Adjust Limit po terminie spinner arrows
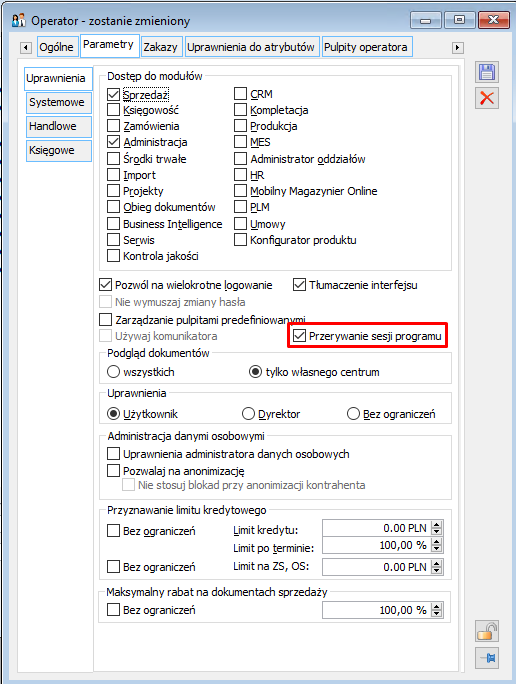 [x=437, y=545]
